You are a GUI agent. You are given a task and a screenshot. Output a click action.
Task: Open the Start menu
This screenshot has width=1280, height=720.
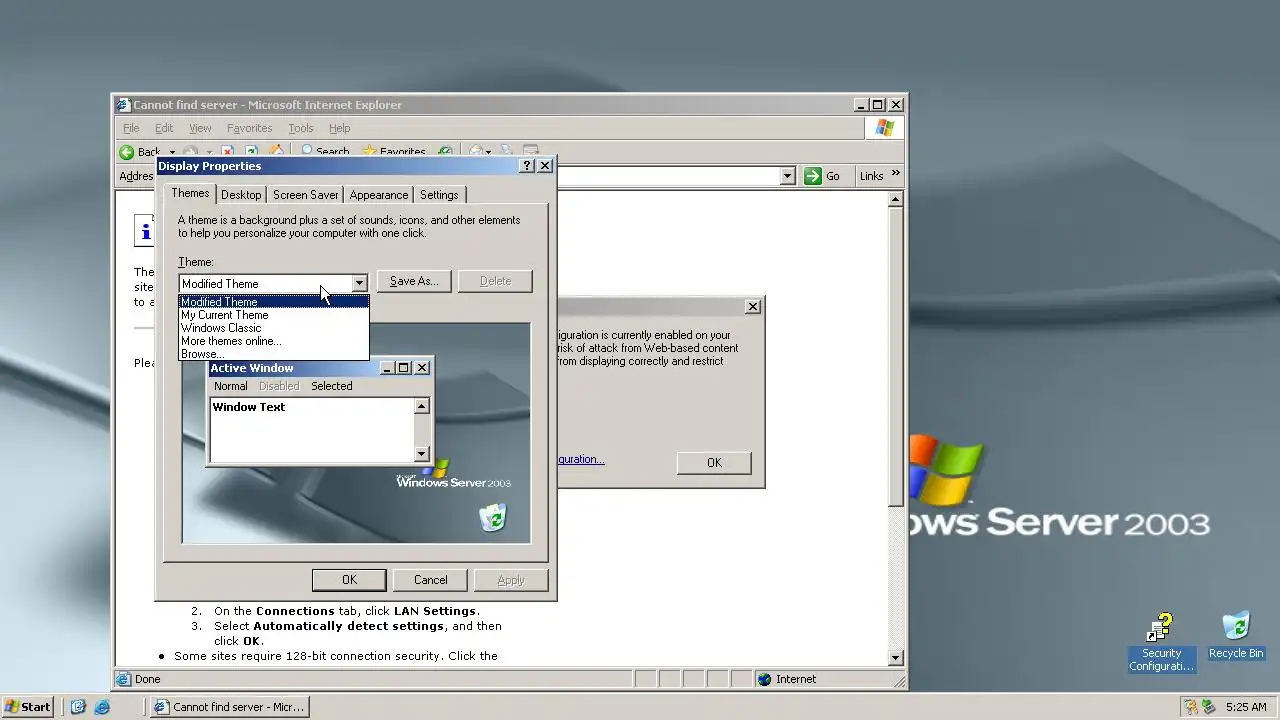pos(28,706)
